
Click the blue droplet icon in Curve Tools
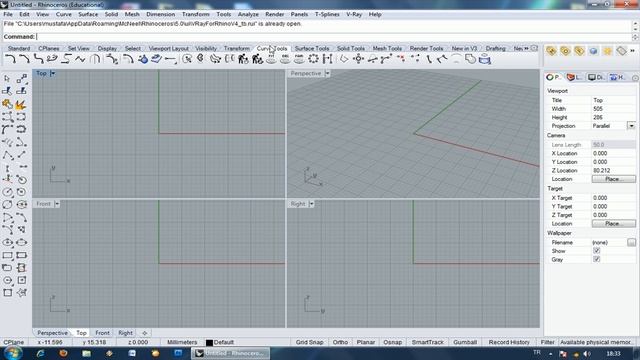point(143,60)
